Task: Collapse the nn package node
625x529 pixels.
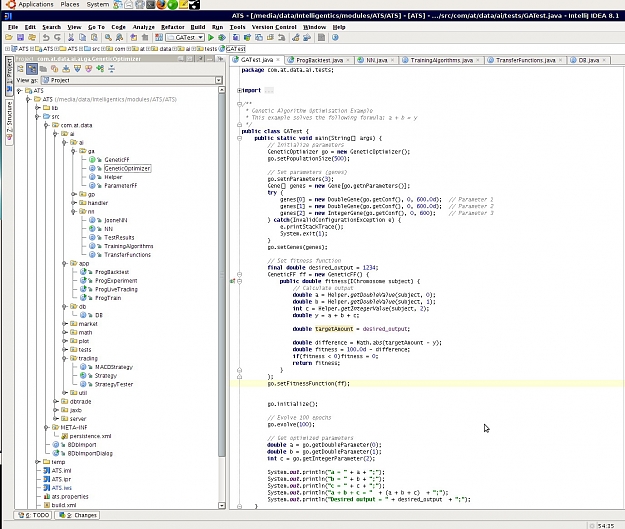Action: click(x=74, y=212)
